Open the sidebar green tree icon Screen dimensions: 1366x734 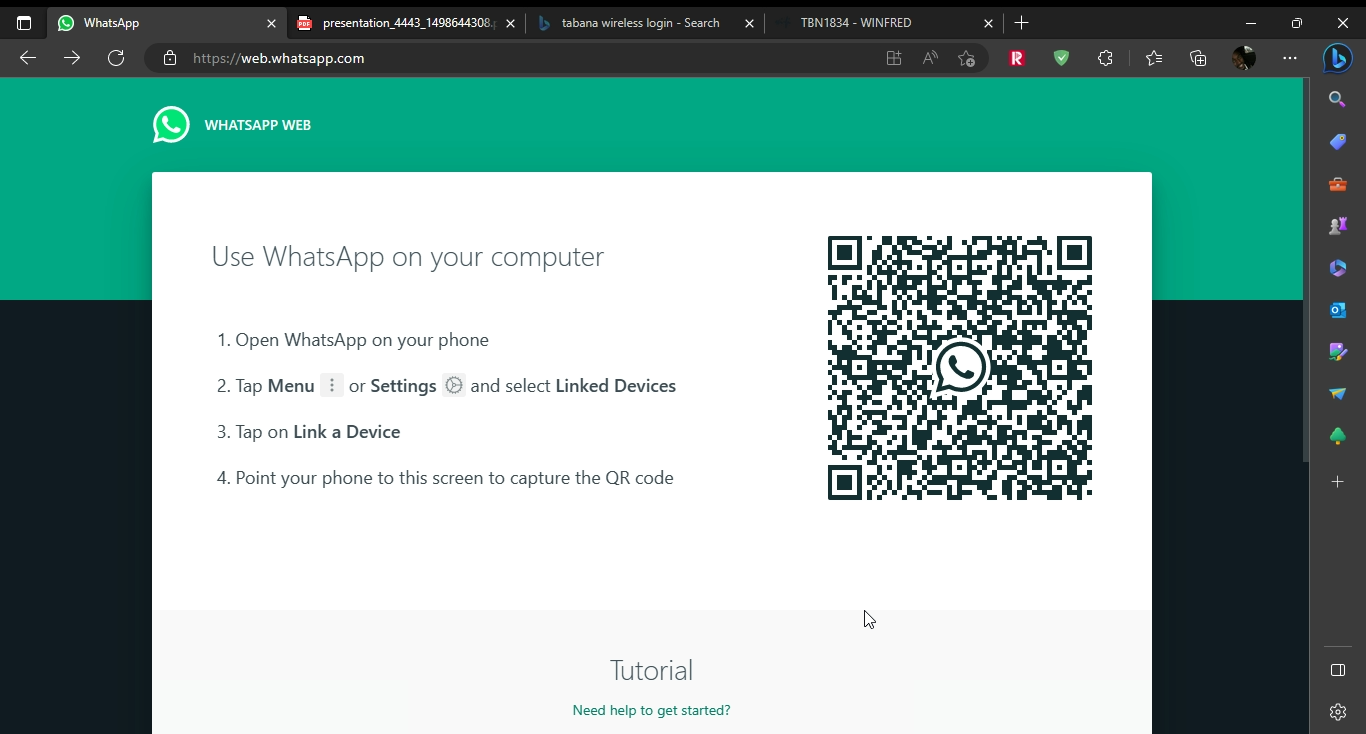(1338, 436)
